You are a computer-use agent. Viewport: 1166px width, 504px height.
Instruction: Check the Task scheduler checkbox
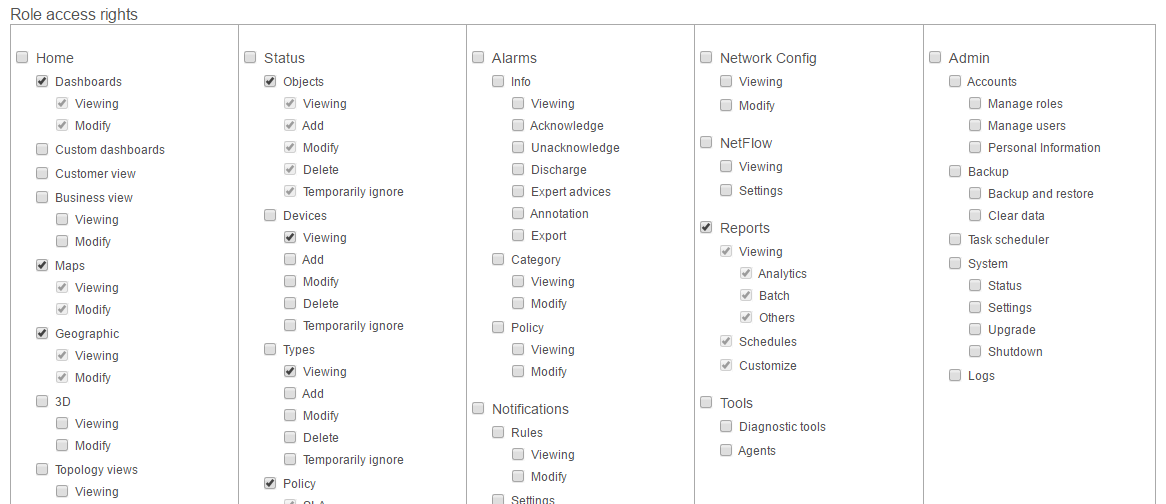tap(955, 239)
